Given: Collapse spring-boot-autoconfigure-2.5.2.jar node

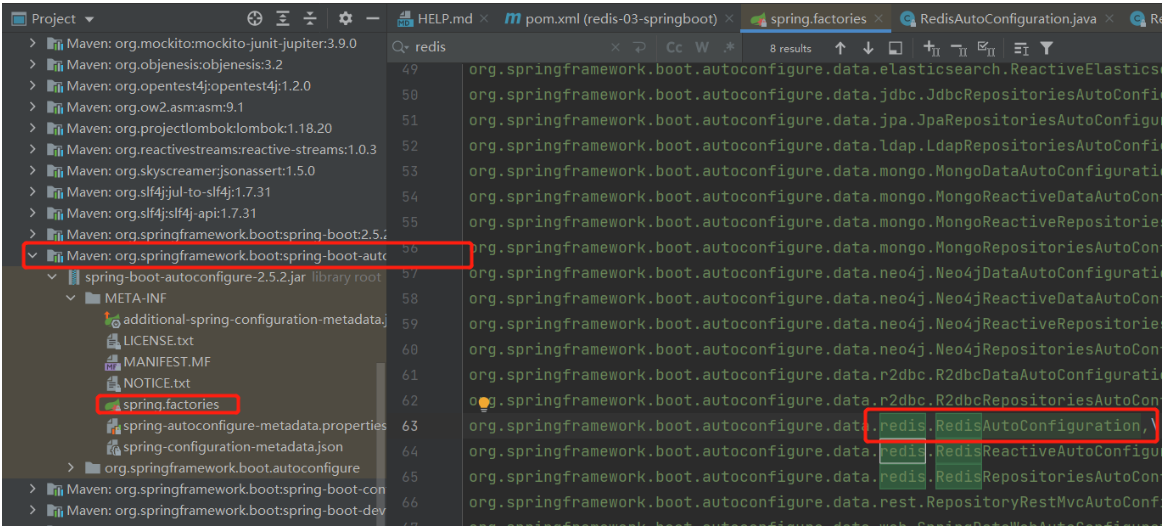Looking at the screenshot, I should [52, 277].
